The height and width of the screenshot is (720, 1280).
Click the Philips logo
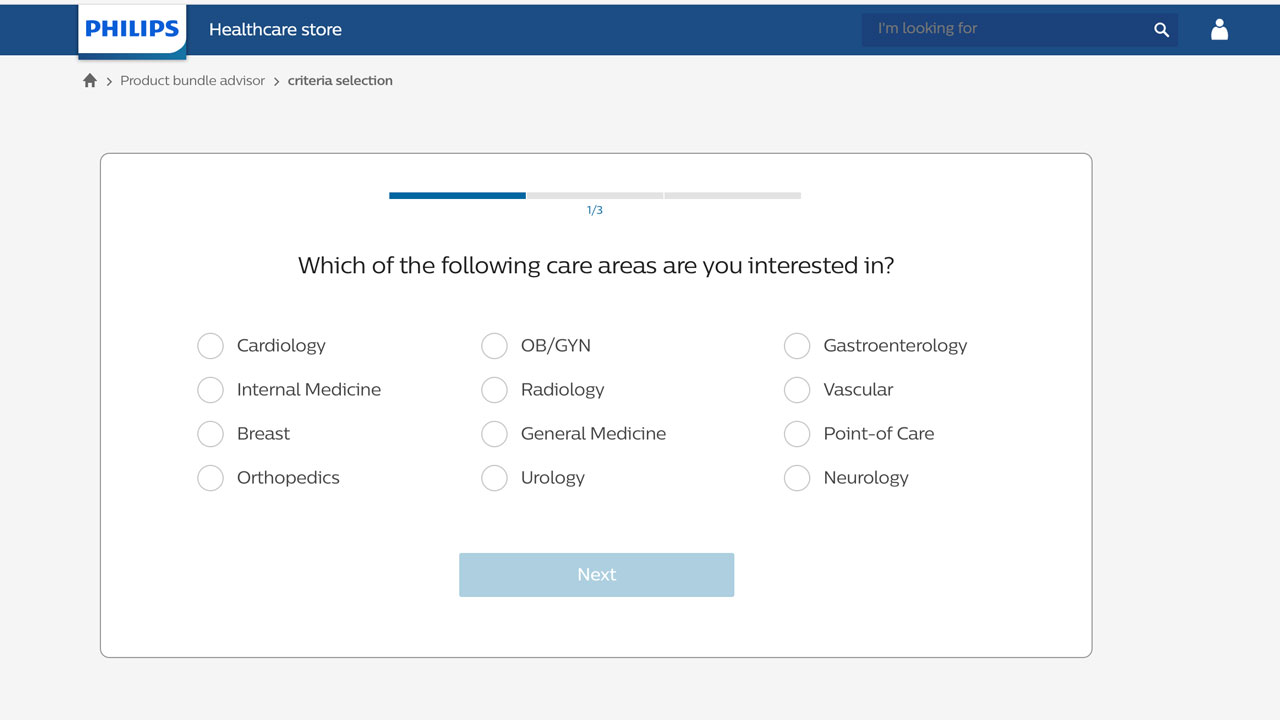point(132,29)
